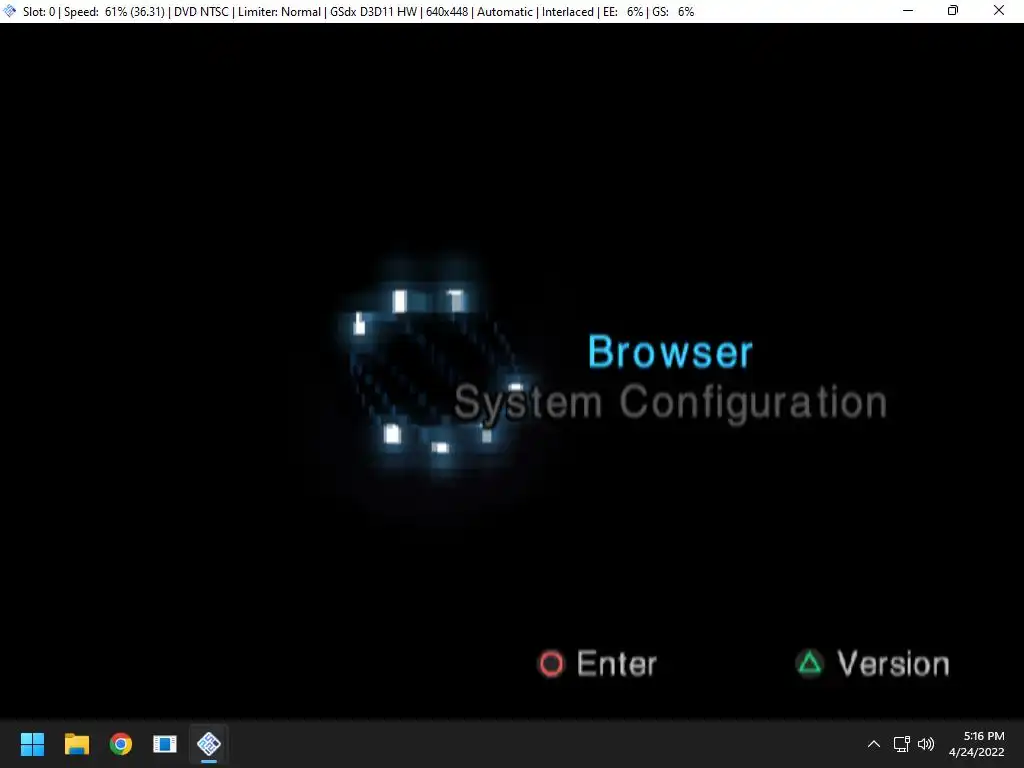Close the emulator window
This screenshot has width=1024, height=768.
(x=999, y=11)
